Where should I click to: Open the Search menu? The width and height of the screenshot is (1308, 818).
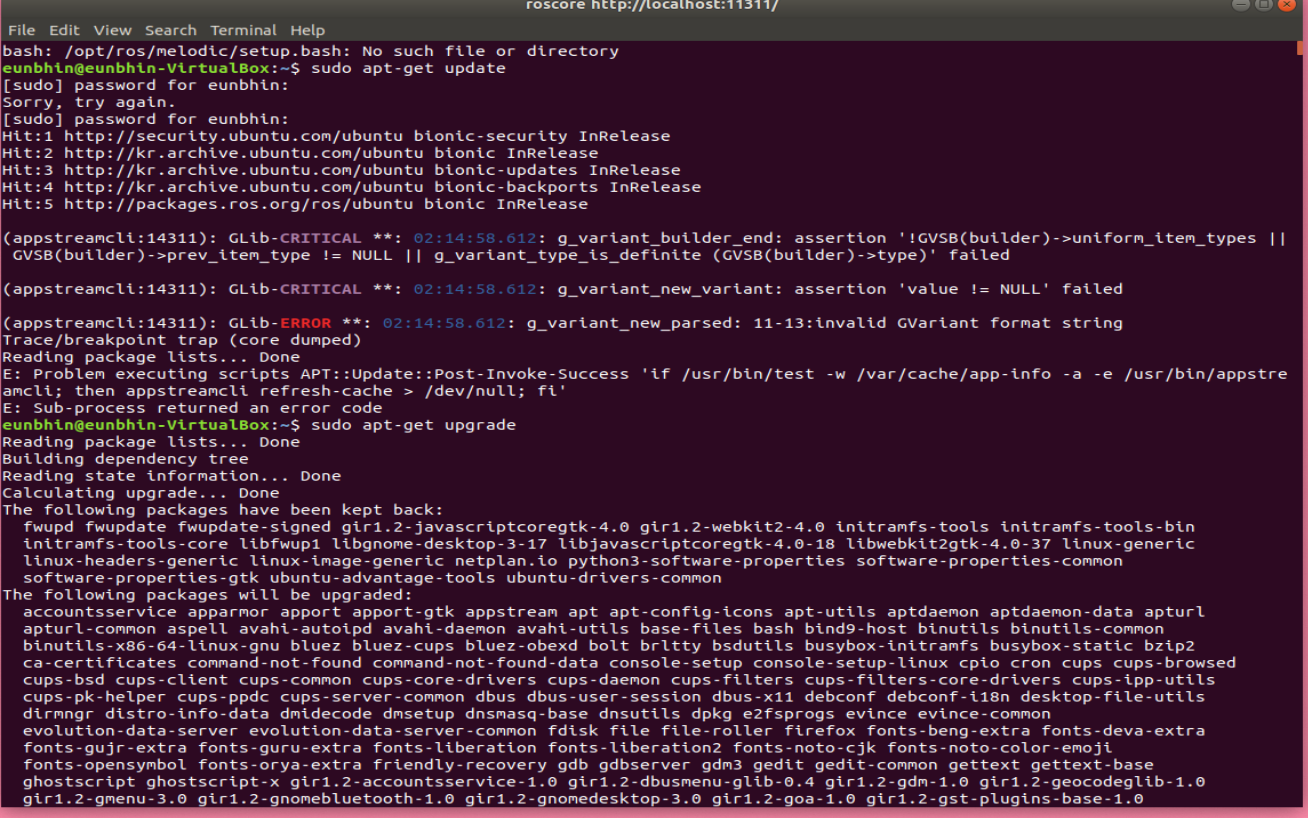click(171, 30)
